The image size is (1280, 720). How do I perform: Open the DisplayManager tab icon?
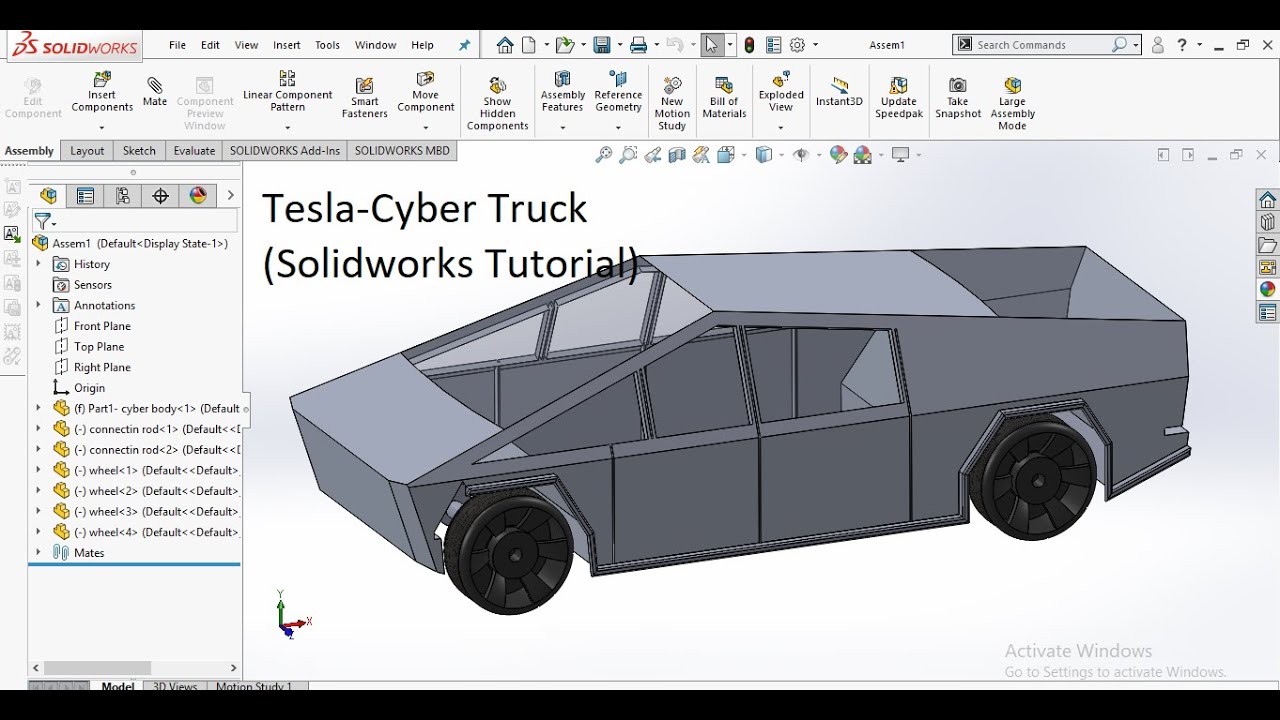[x=198, y=196]
